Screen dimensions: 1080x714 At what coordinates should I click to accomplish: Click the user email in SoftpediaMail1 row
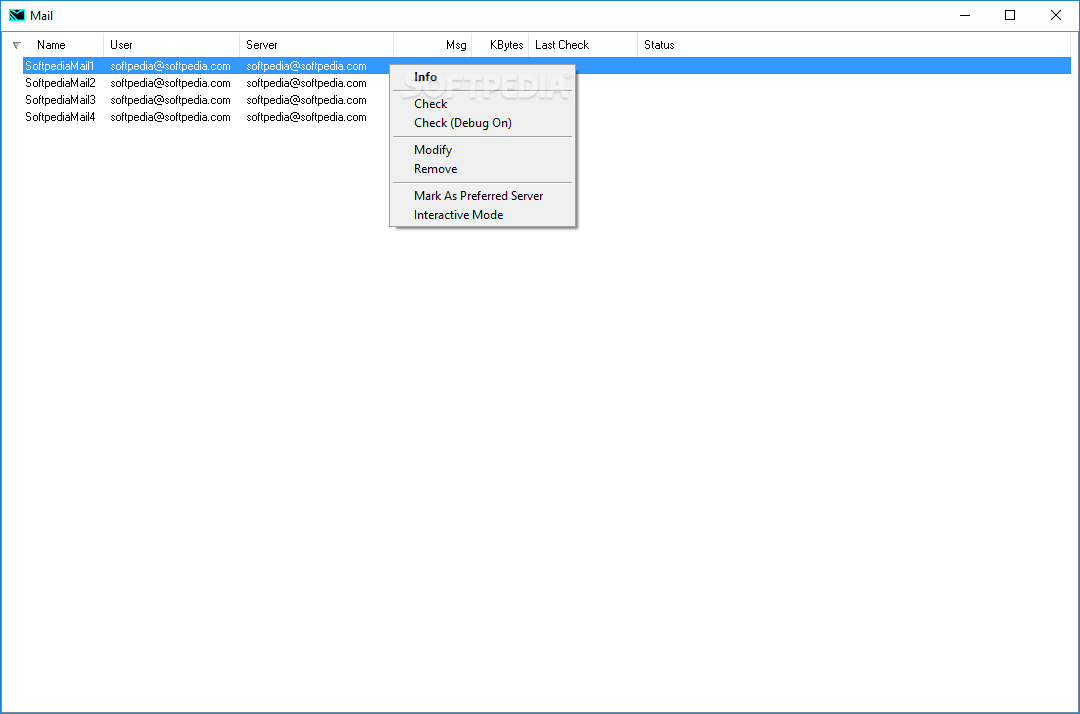coord(170,66)
